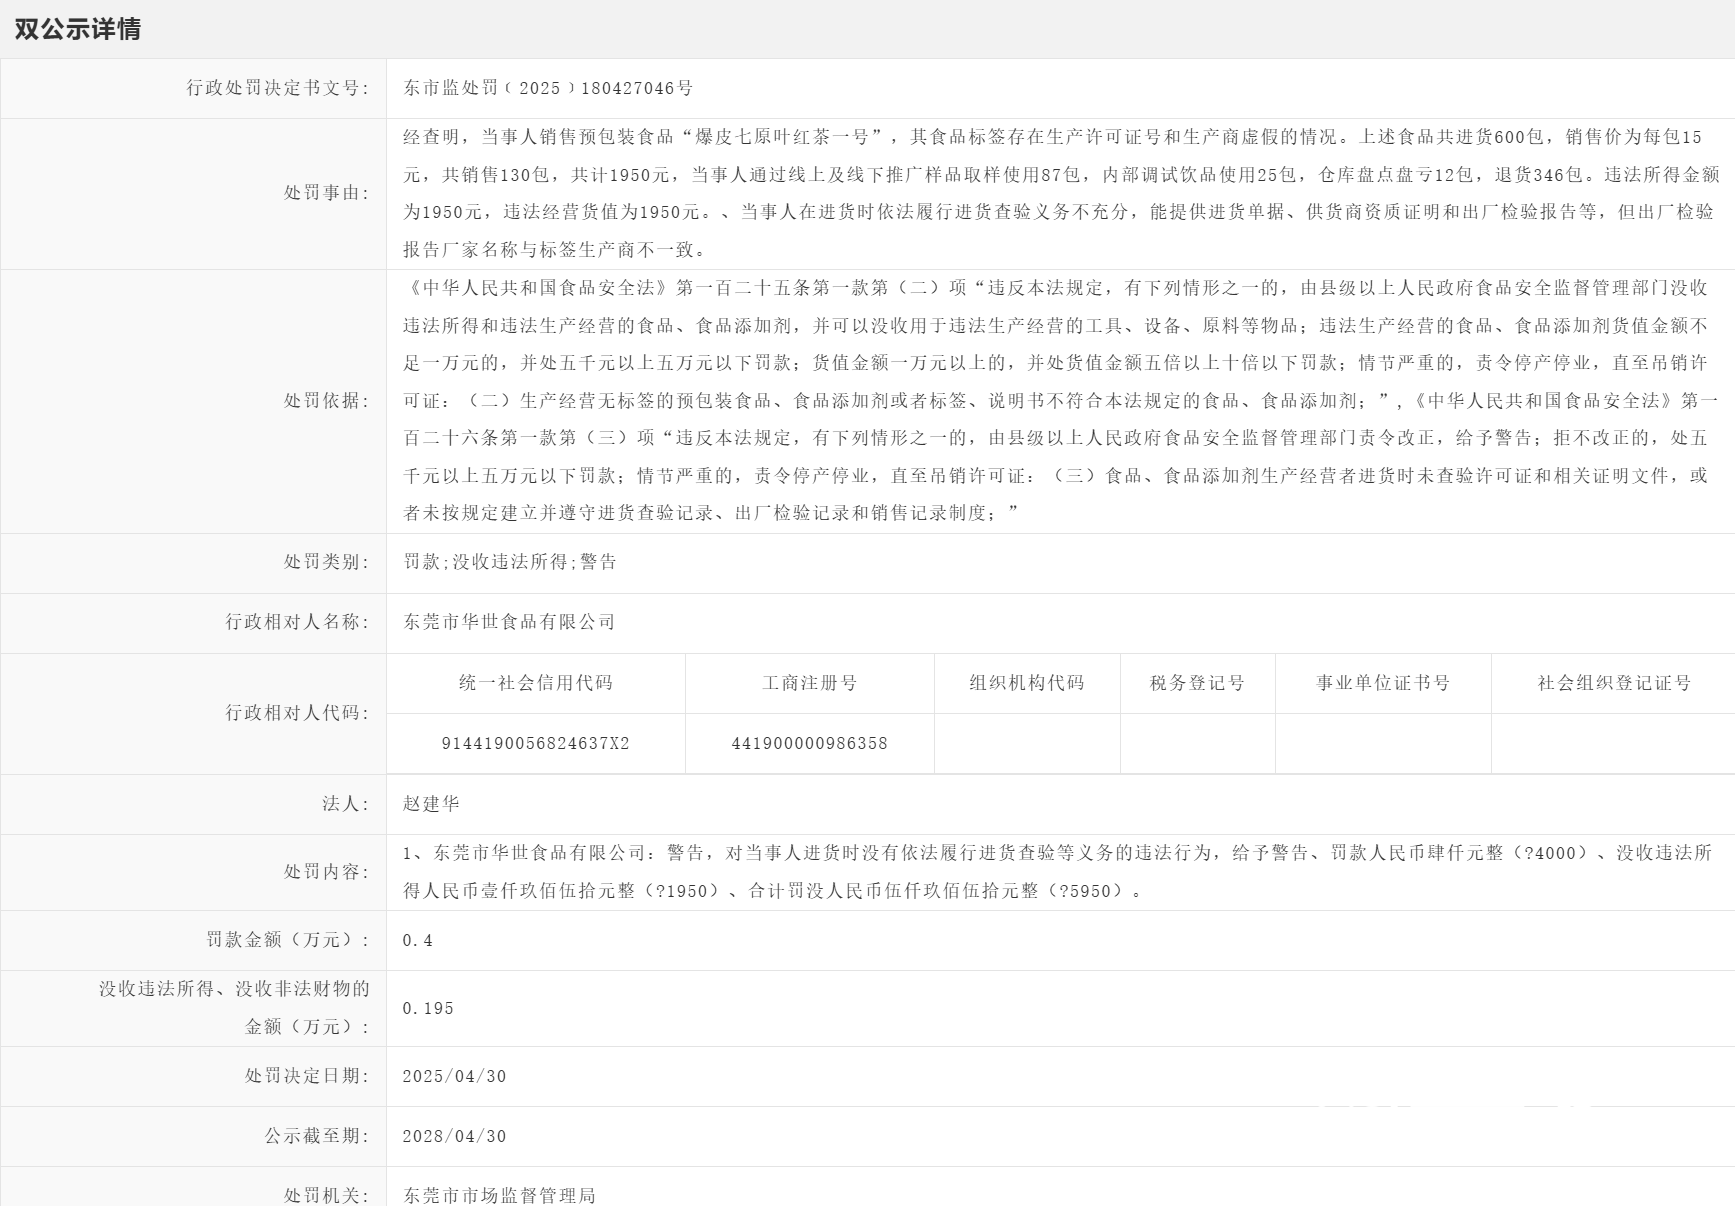
Task: Click the 事业单位证书号 column header
Action: 1383,683
